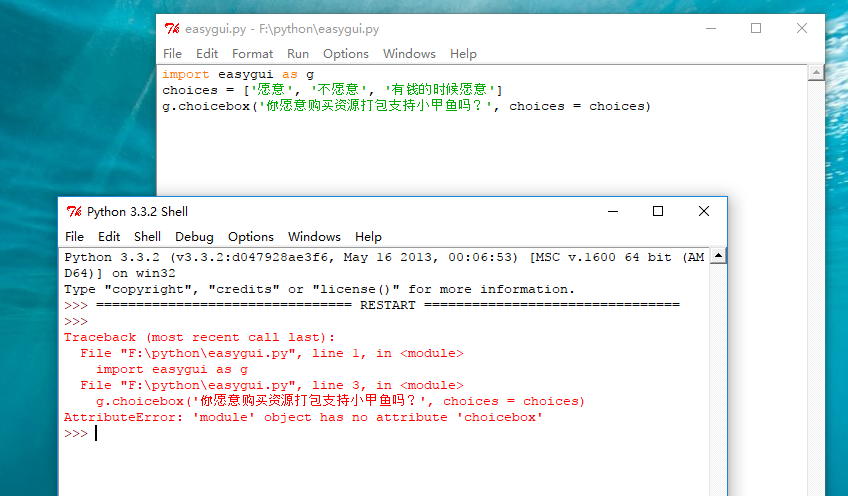Click the 'import easygui as g' line in editor
Viewport: 848px width, 496px height.
click(x=238, y=74)
